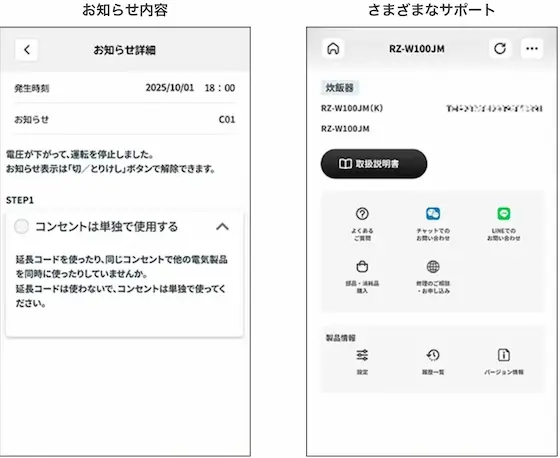
Task: Collapse the STEP1 card chevron
Action: point(222,226)
